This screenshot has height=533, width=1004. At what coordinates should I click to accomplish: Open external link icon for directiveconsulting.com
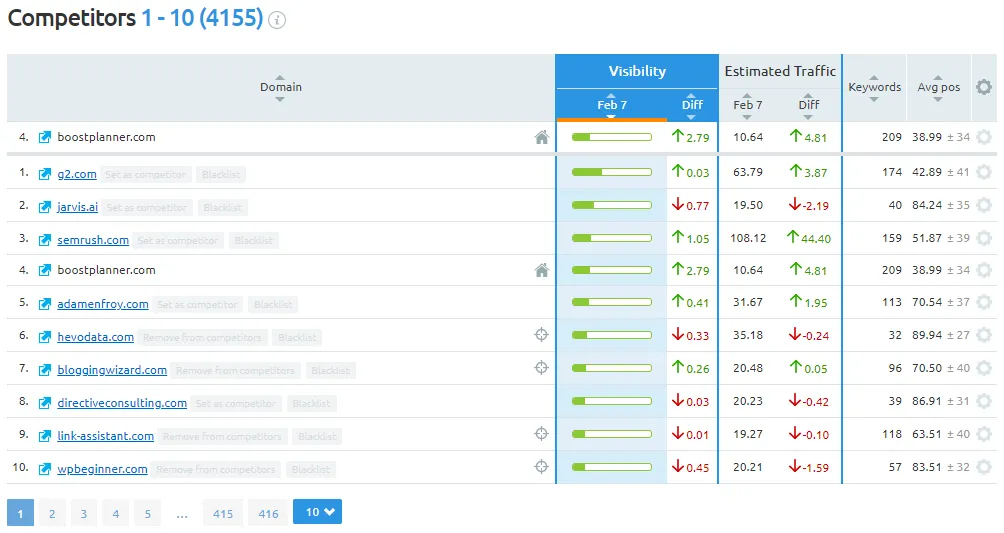(44, 403)
